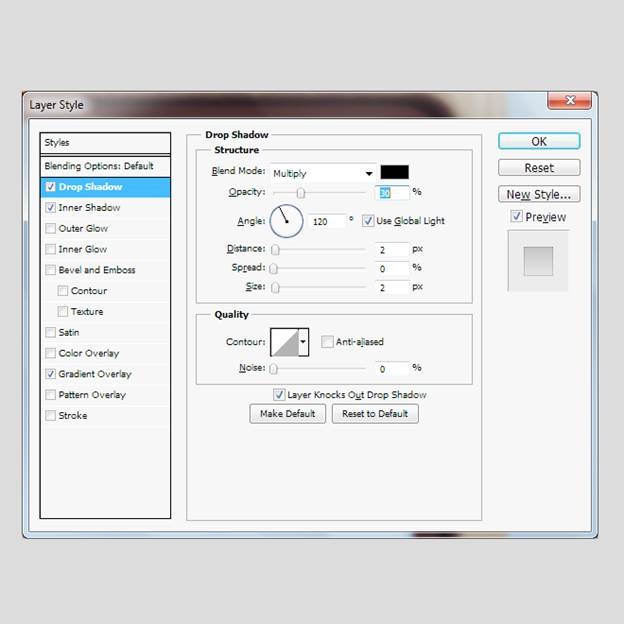Enable the Outer Glow checkbox

(x=50, y=229)
